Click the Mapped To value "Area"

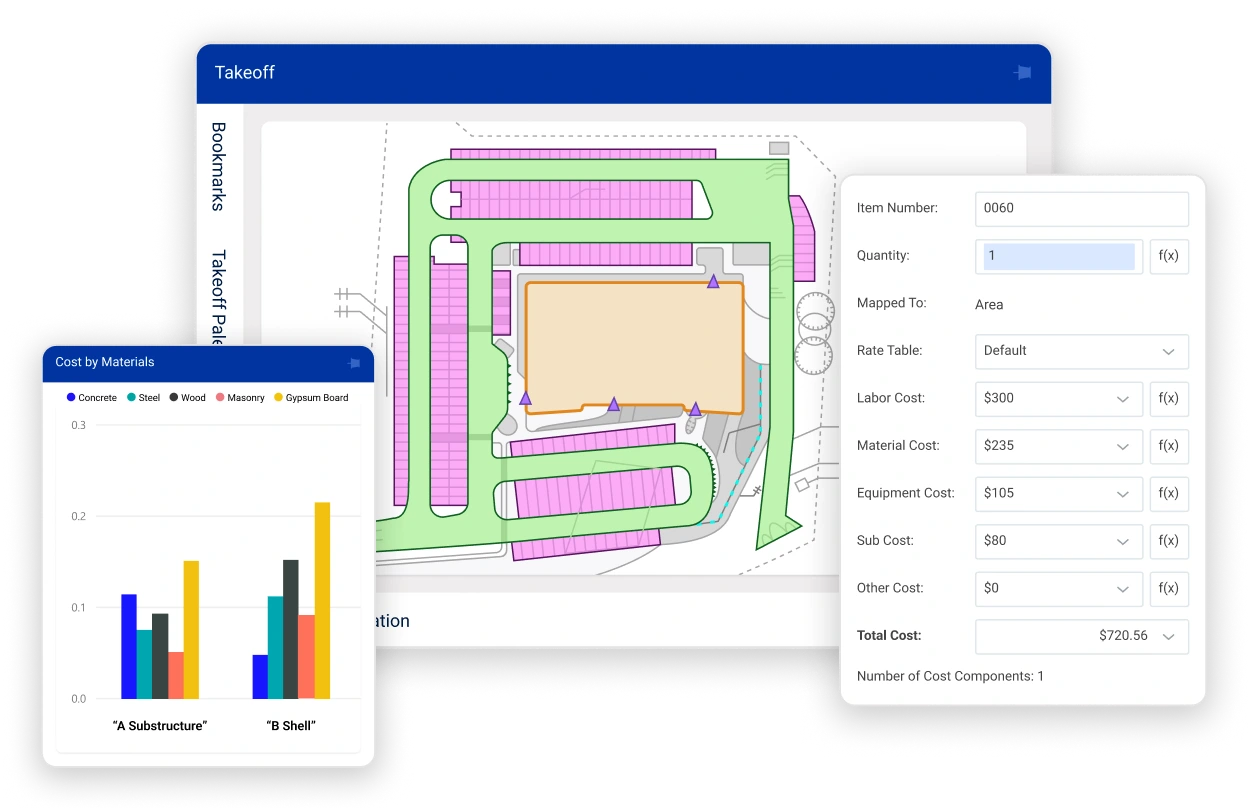point(989,304)
